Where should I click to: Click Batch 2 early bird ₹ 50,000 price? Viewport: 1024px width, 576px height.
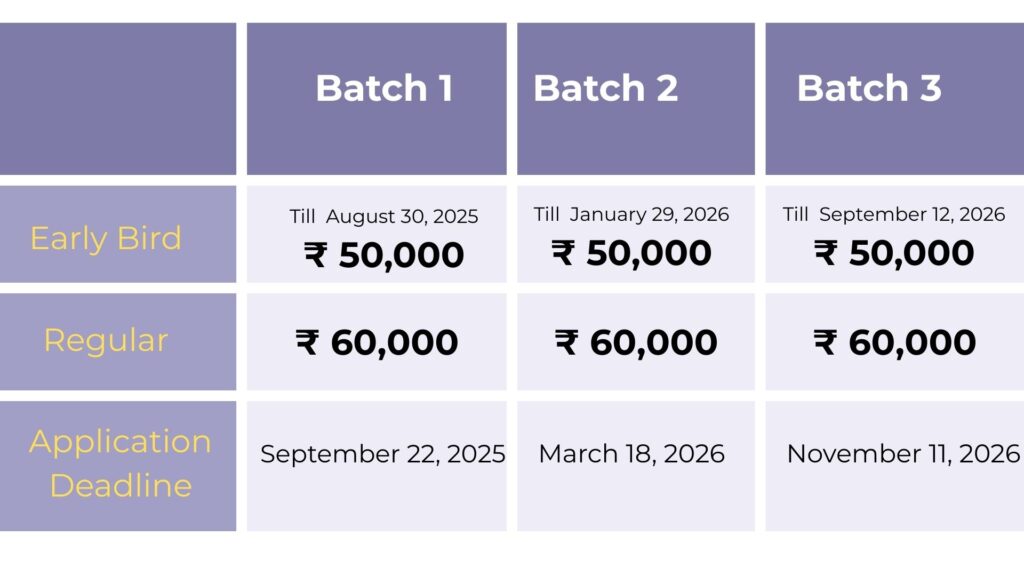point(631,253)
